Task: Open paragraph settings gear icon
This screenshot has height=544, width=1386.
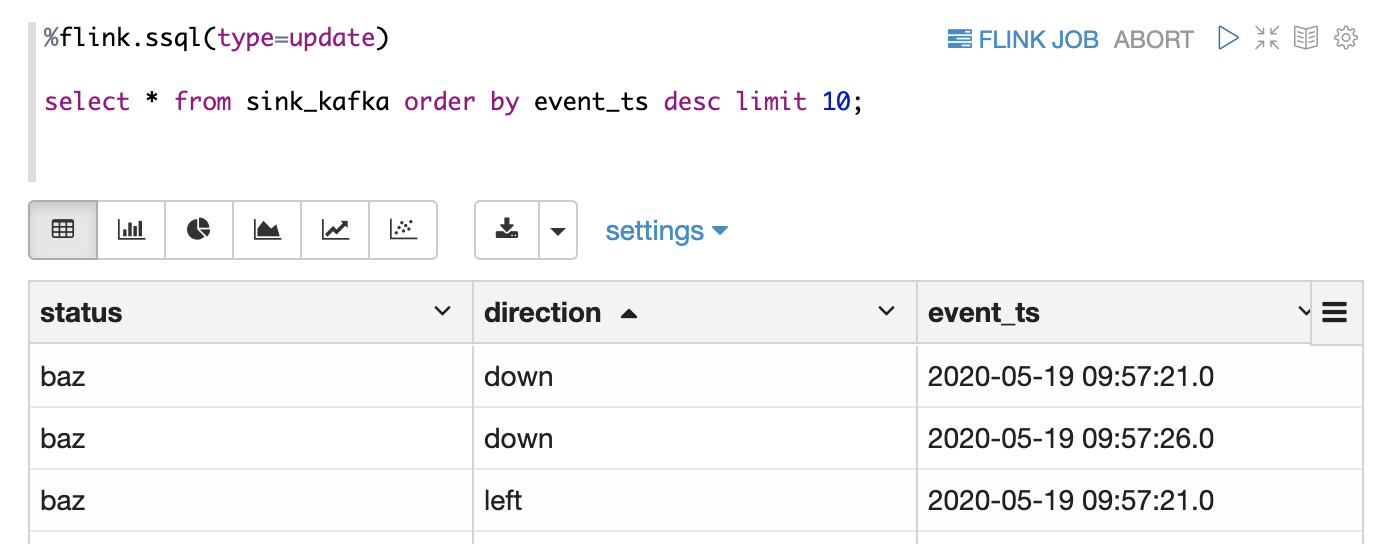Action: point(1346,38)
